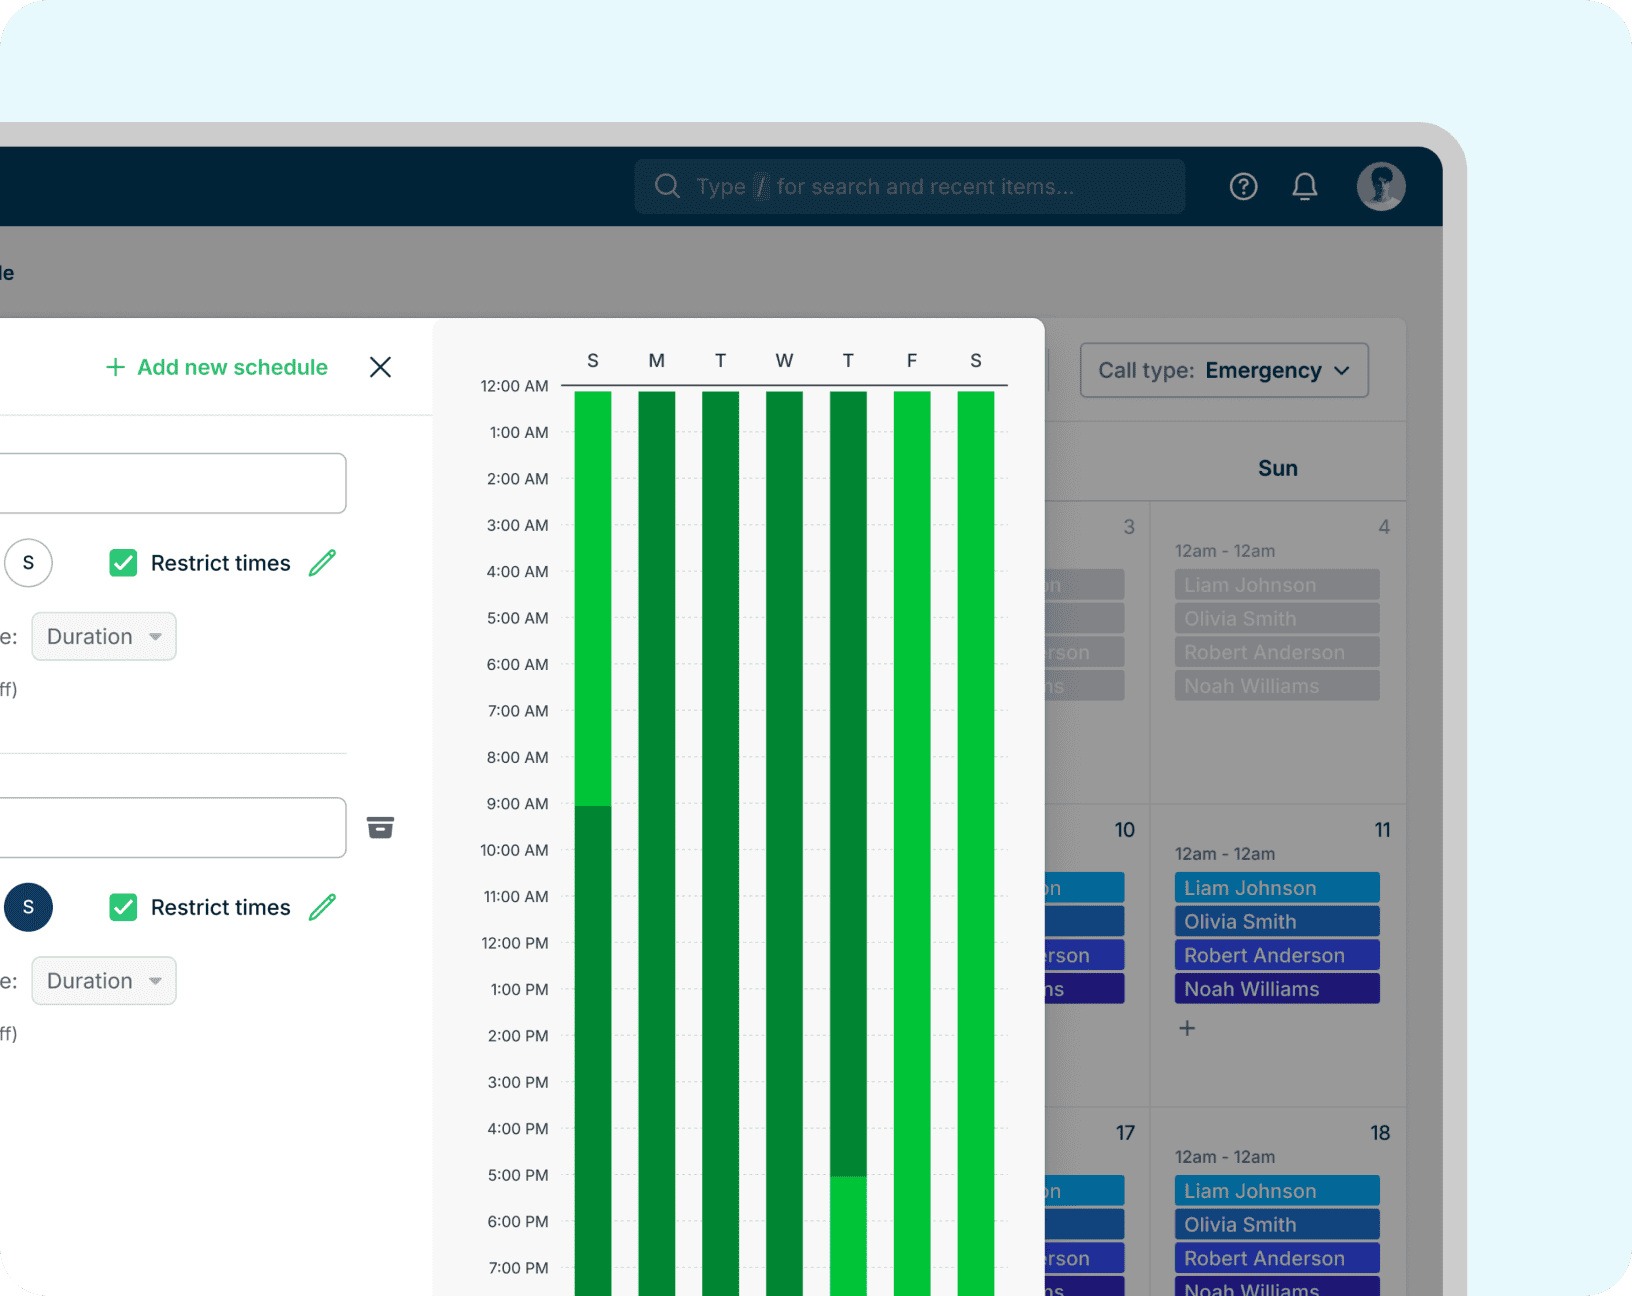Uncheck first Restrict times checkbox
The width and height of the screenshot is (1632, 1296).
[123, 563]
